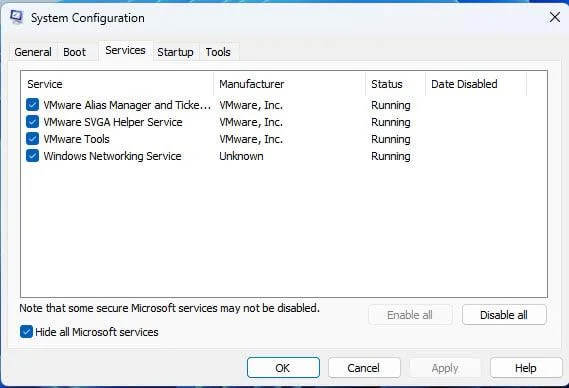Image resolution: width=569 pixels, height=388 pixels.
Task: Sort by the Manufacturer column header
Action: 290,84
